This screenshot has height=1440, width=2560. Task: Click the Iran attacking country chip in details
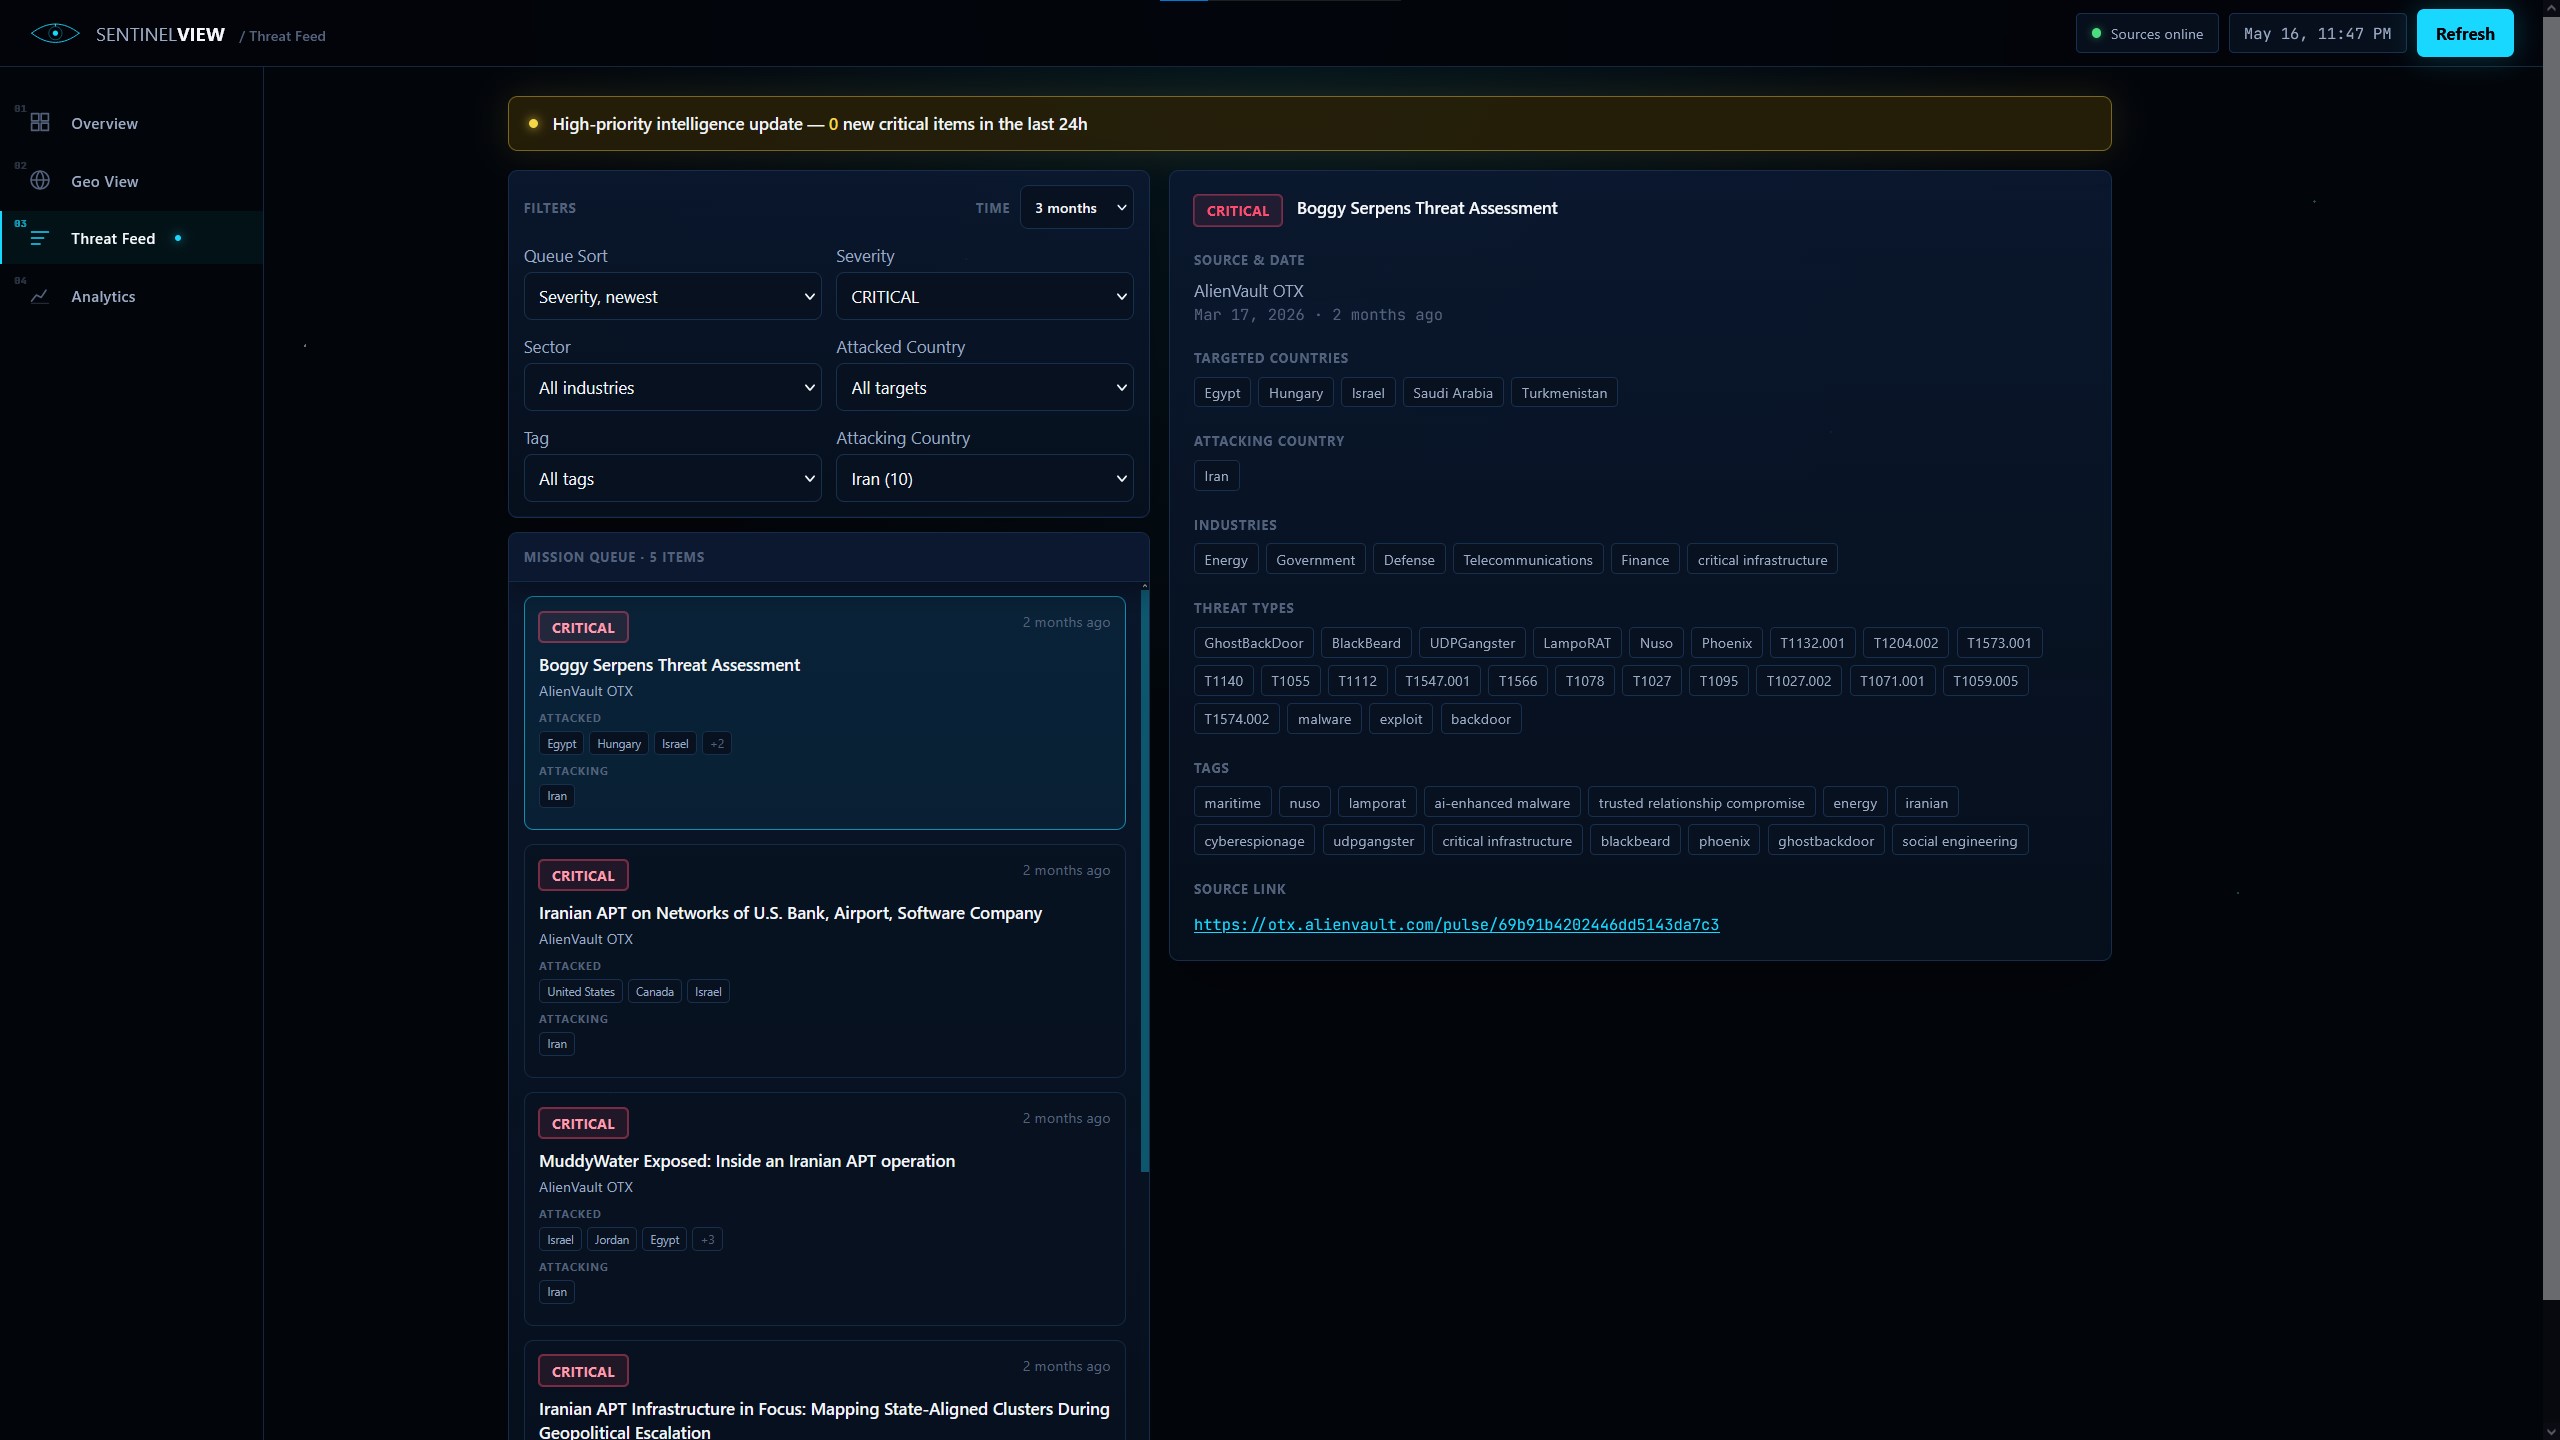[x=1216, y=476]
